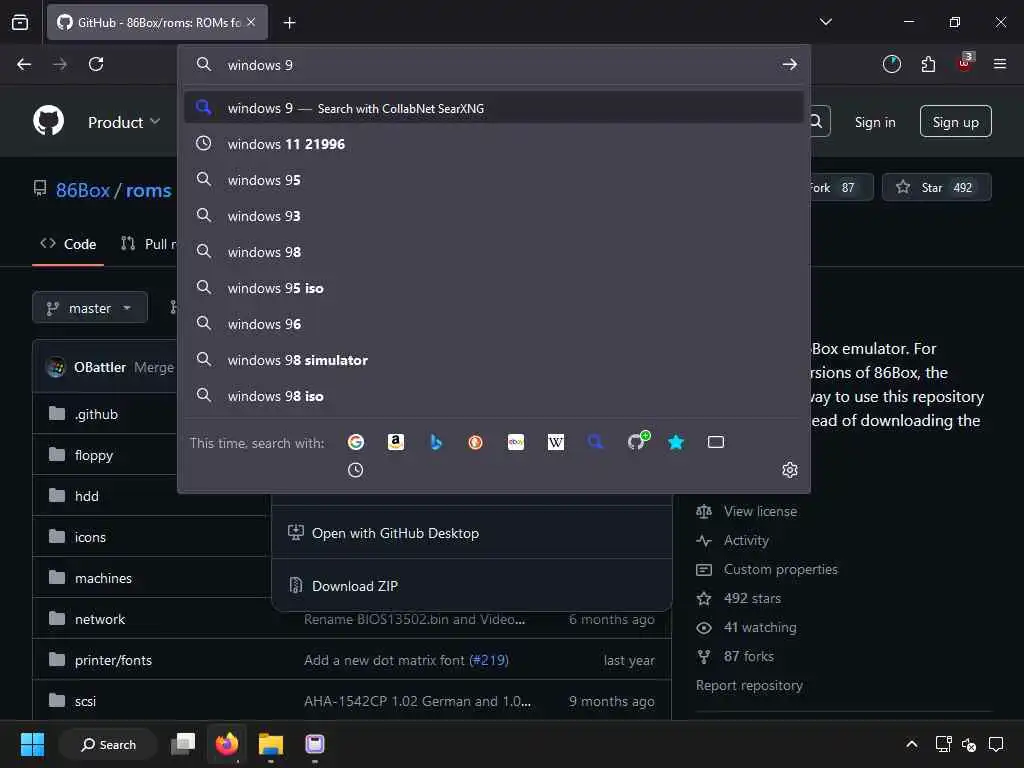Search with Google engine icon
The height and width of the screenshot is (768, 1024).
[x=356, y=442]
